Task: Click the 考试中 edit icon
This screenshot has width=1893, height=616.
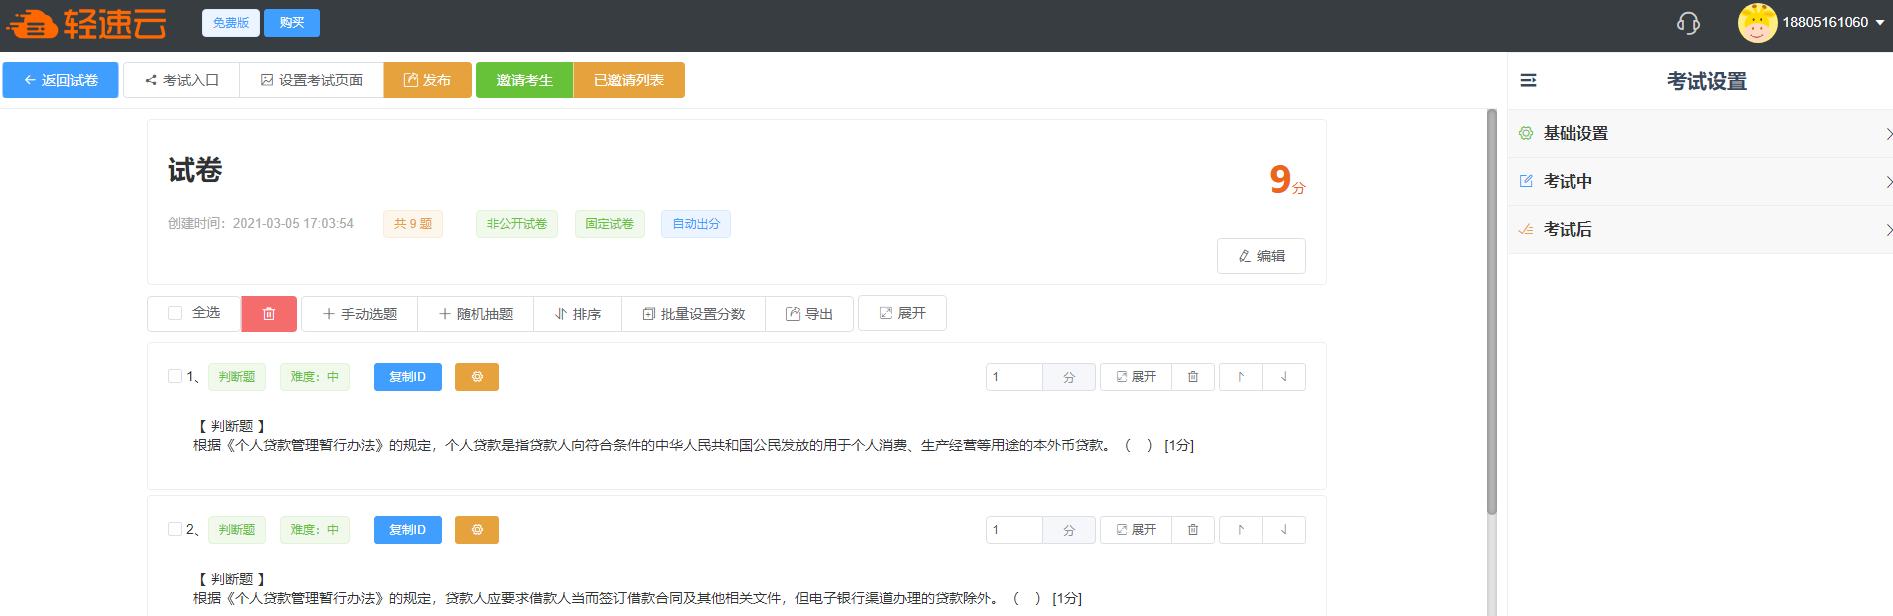Action: click(x=1526, y=181)
